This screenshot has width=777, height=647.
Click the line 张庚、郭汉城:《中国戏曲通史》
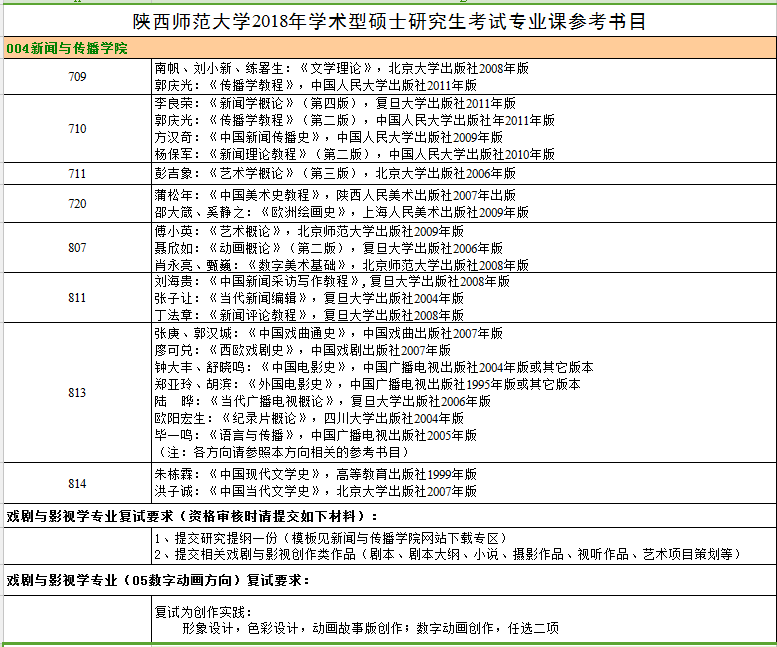pos(329,333)
